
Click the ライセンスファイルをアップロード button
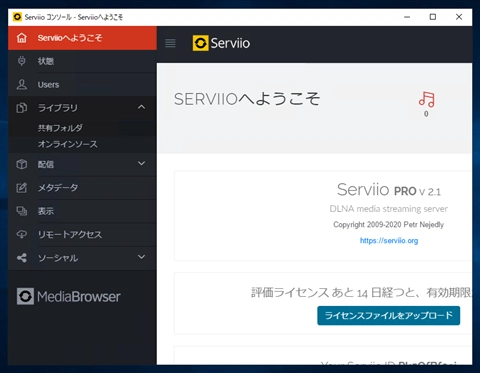[388, 315]
